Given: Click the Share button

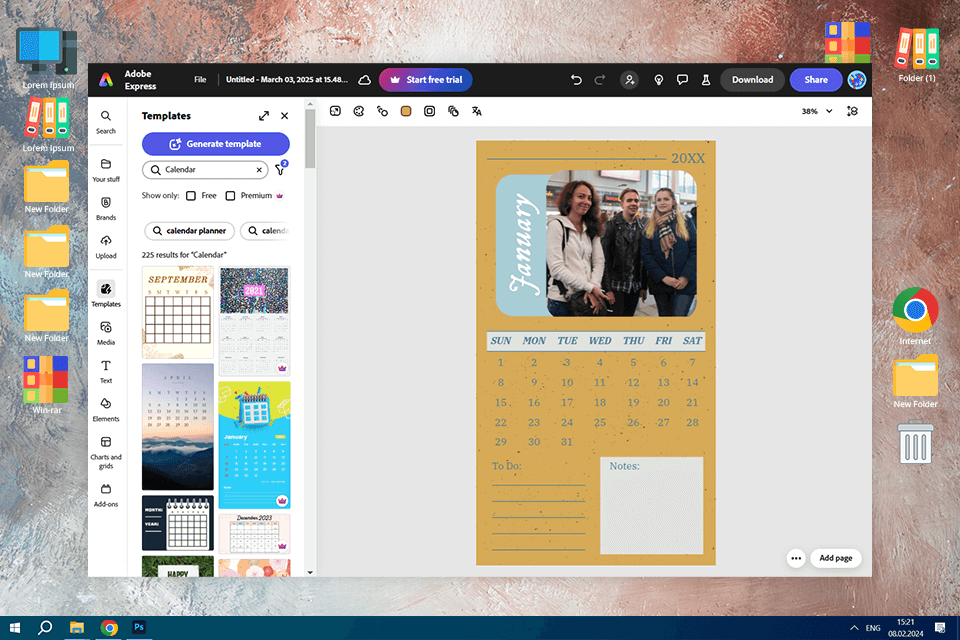Looking at the screenshot, I should pos(816,80).
